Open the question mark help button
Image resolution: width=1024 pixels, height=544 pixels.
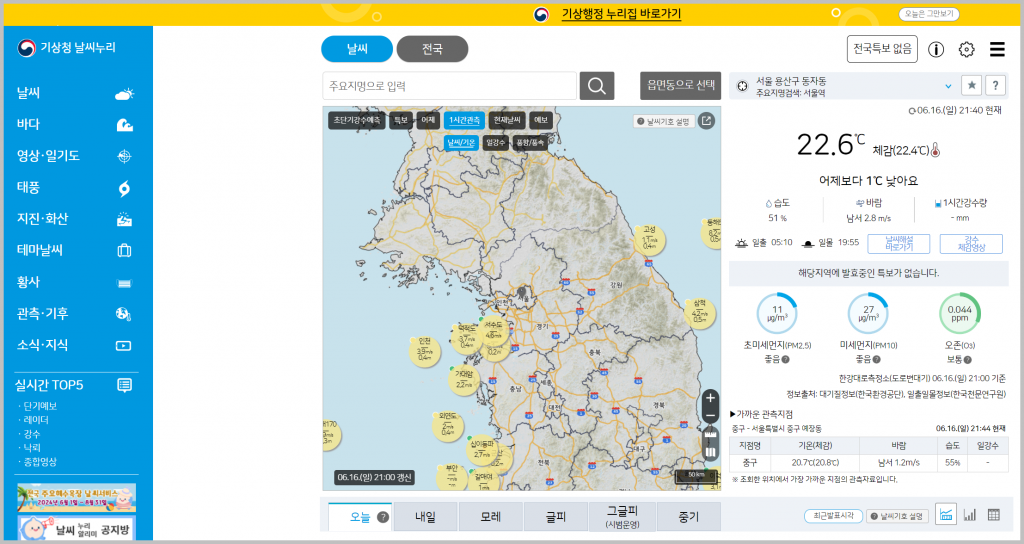pyautogui.click(x=995, y=85)
